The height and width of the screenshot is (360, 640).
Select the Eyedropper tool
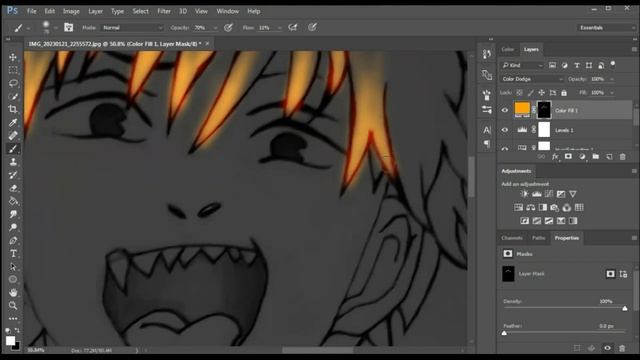click(x=13, y=122)
